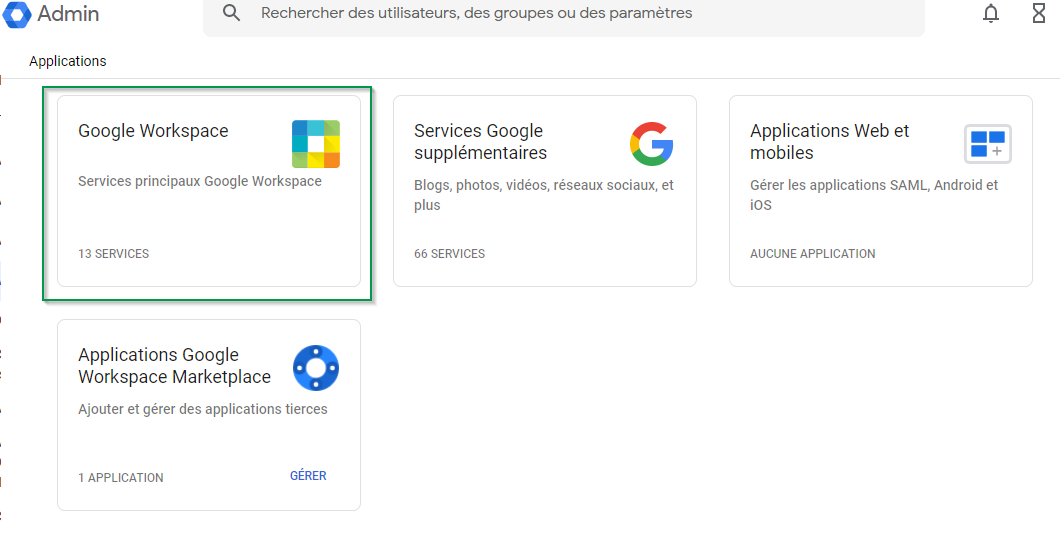1060x550 pixels.
Task: Click the 'AUCUNE APPLICATION' label
Action: [812, 254]
